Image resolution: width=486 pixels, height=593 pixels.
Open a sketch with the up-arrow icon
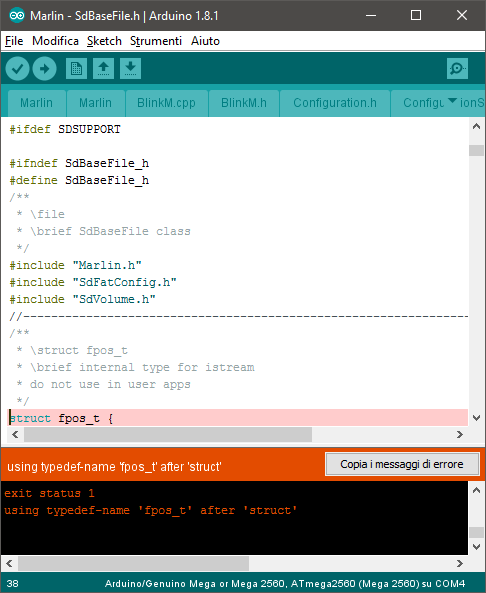pyautogui.click(x=104, y=68)
